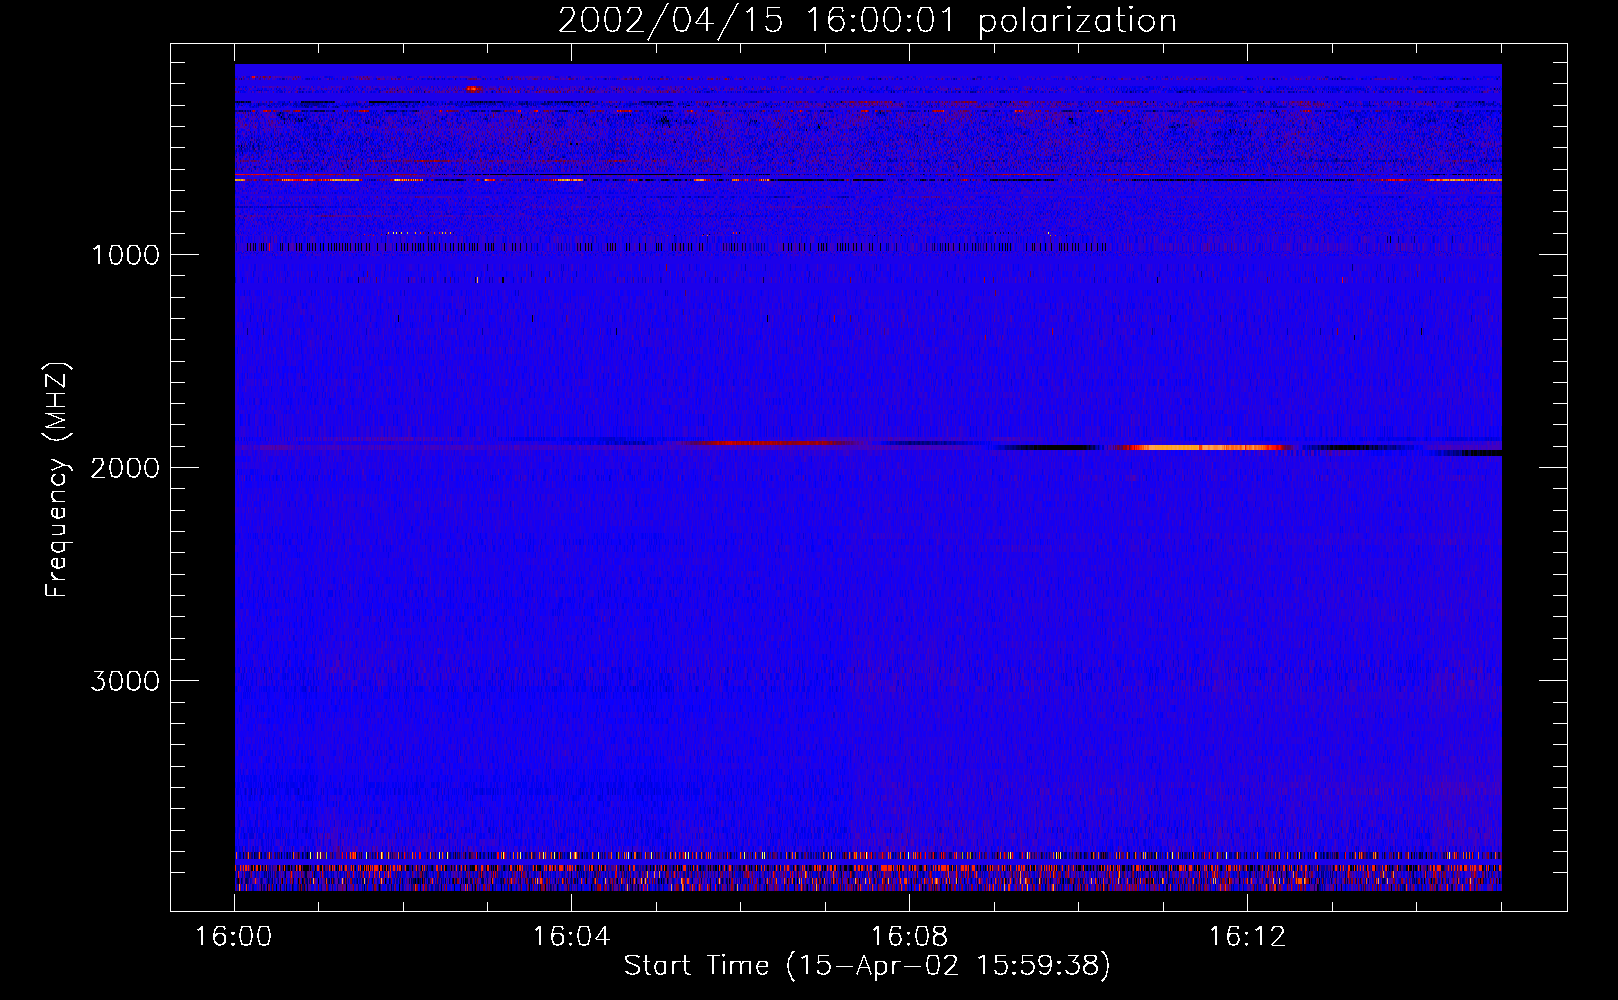Click the 16:04 time tick label
The height and width of the screenshot is (1000, 1618).
point(571,937)
